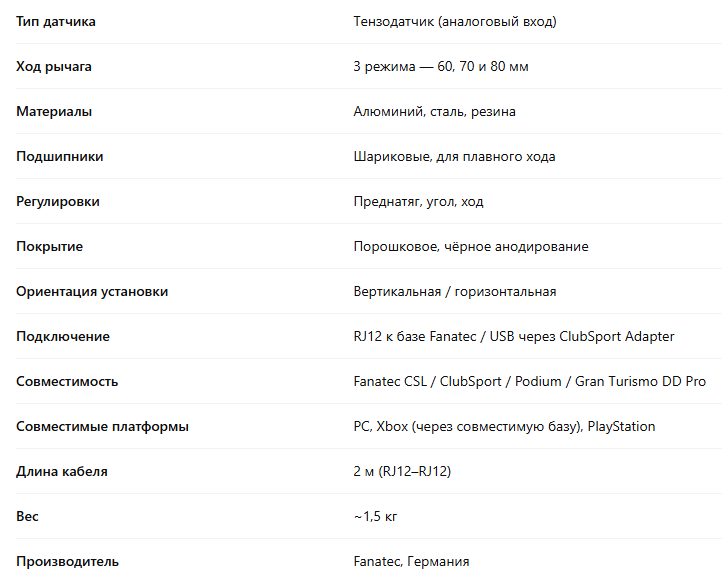Click the 'Вертикальная / горизонтальная' value
The width and height of the screenshot is (722, 586).
455,291
